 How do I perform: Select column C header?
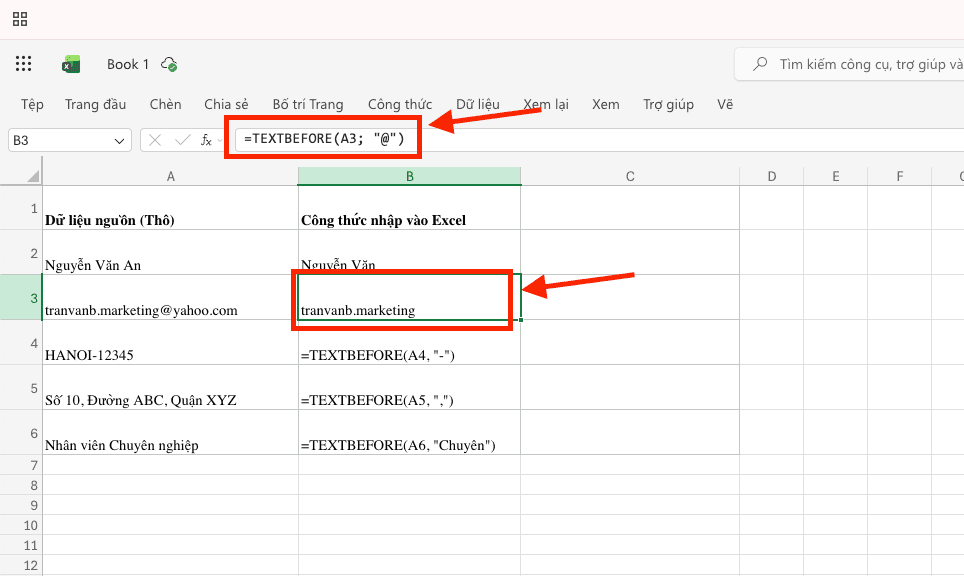coord(630,176)
